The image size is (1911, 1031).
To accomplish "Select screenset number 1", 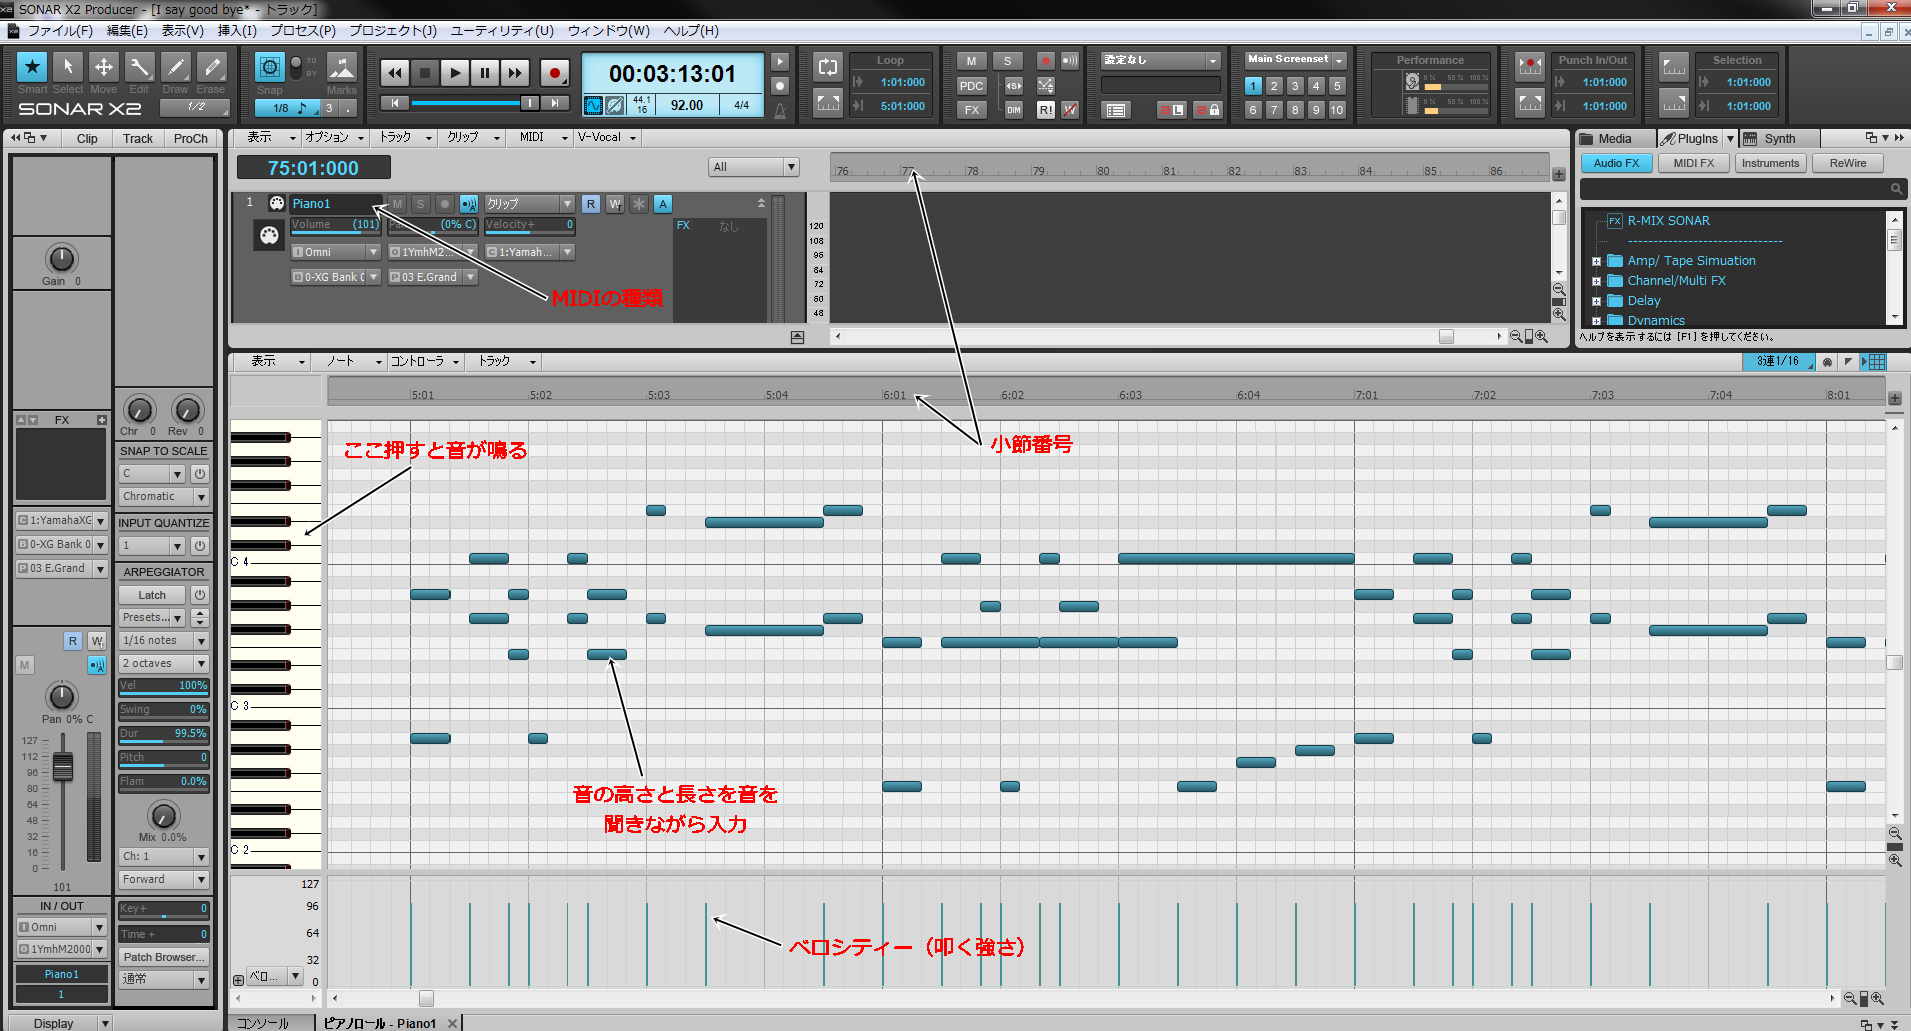I will pos(1253,86).
